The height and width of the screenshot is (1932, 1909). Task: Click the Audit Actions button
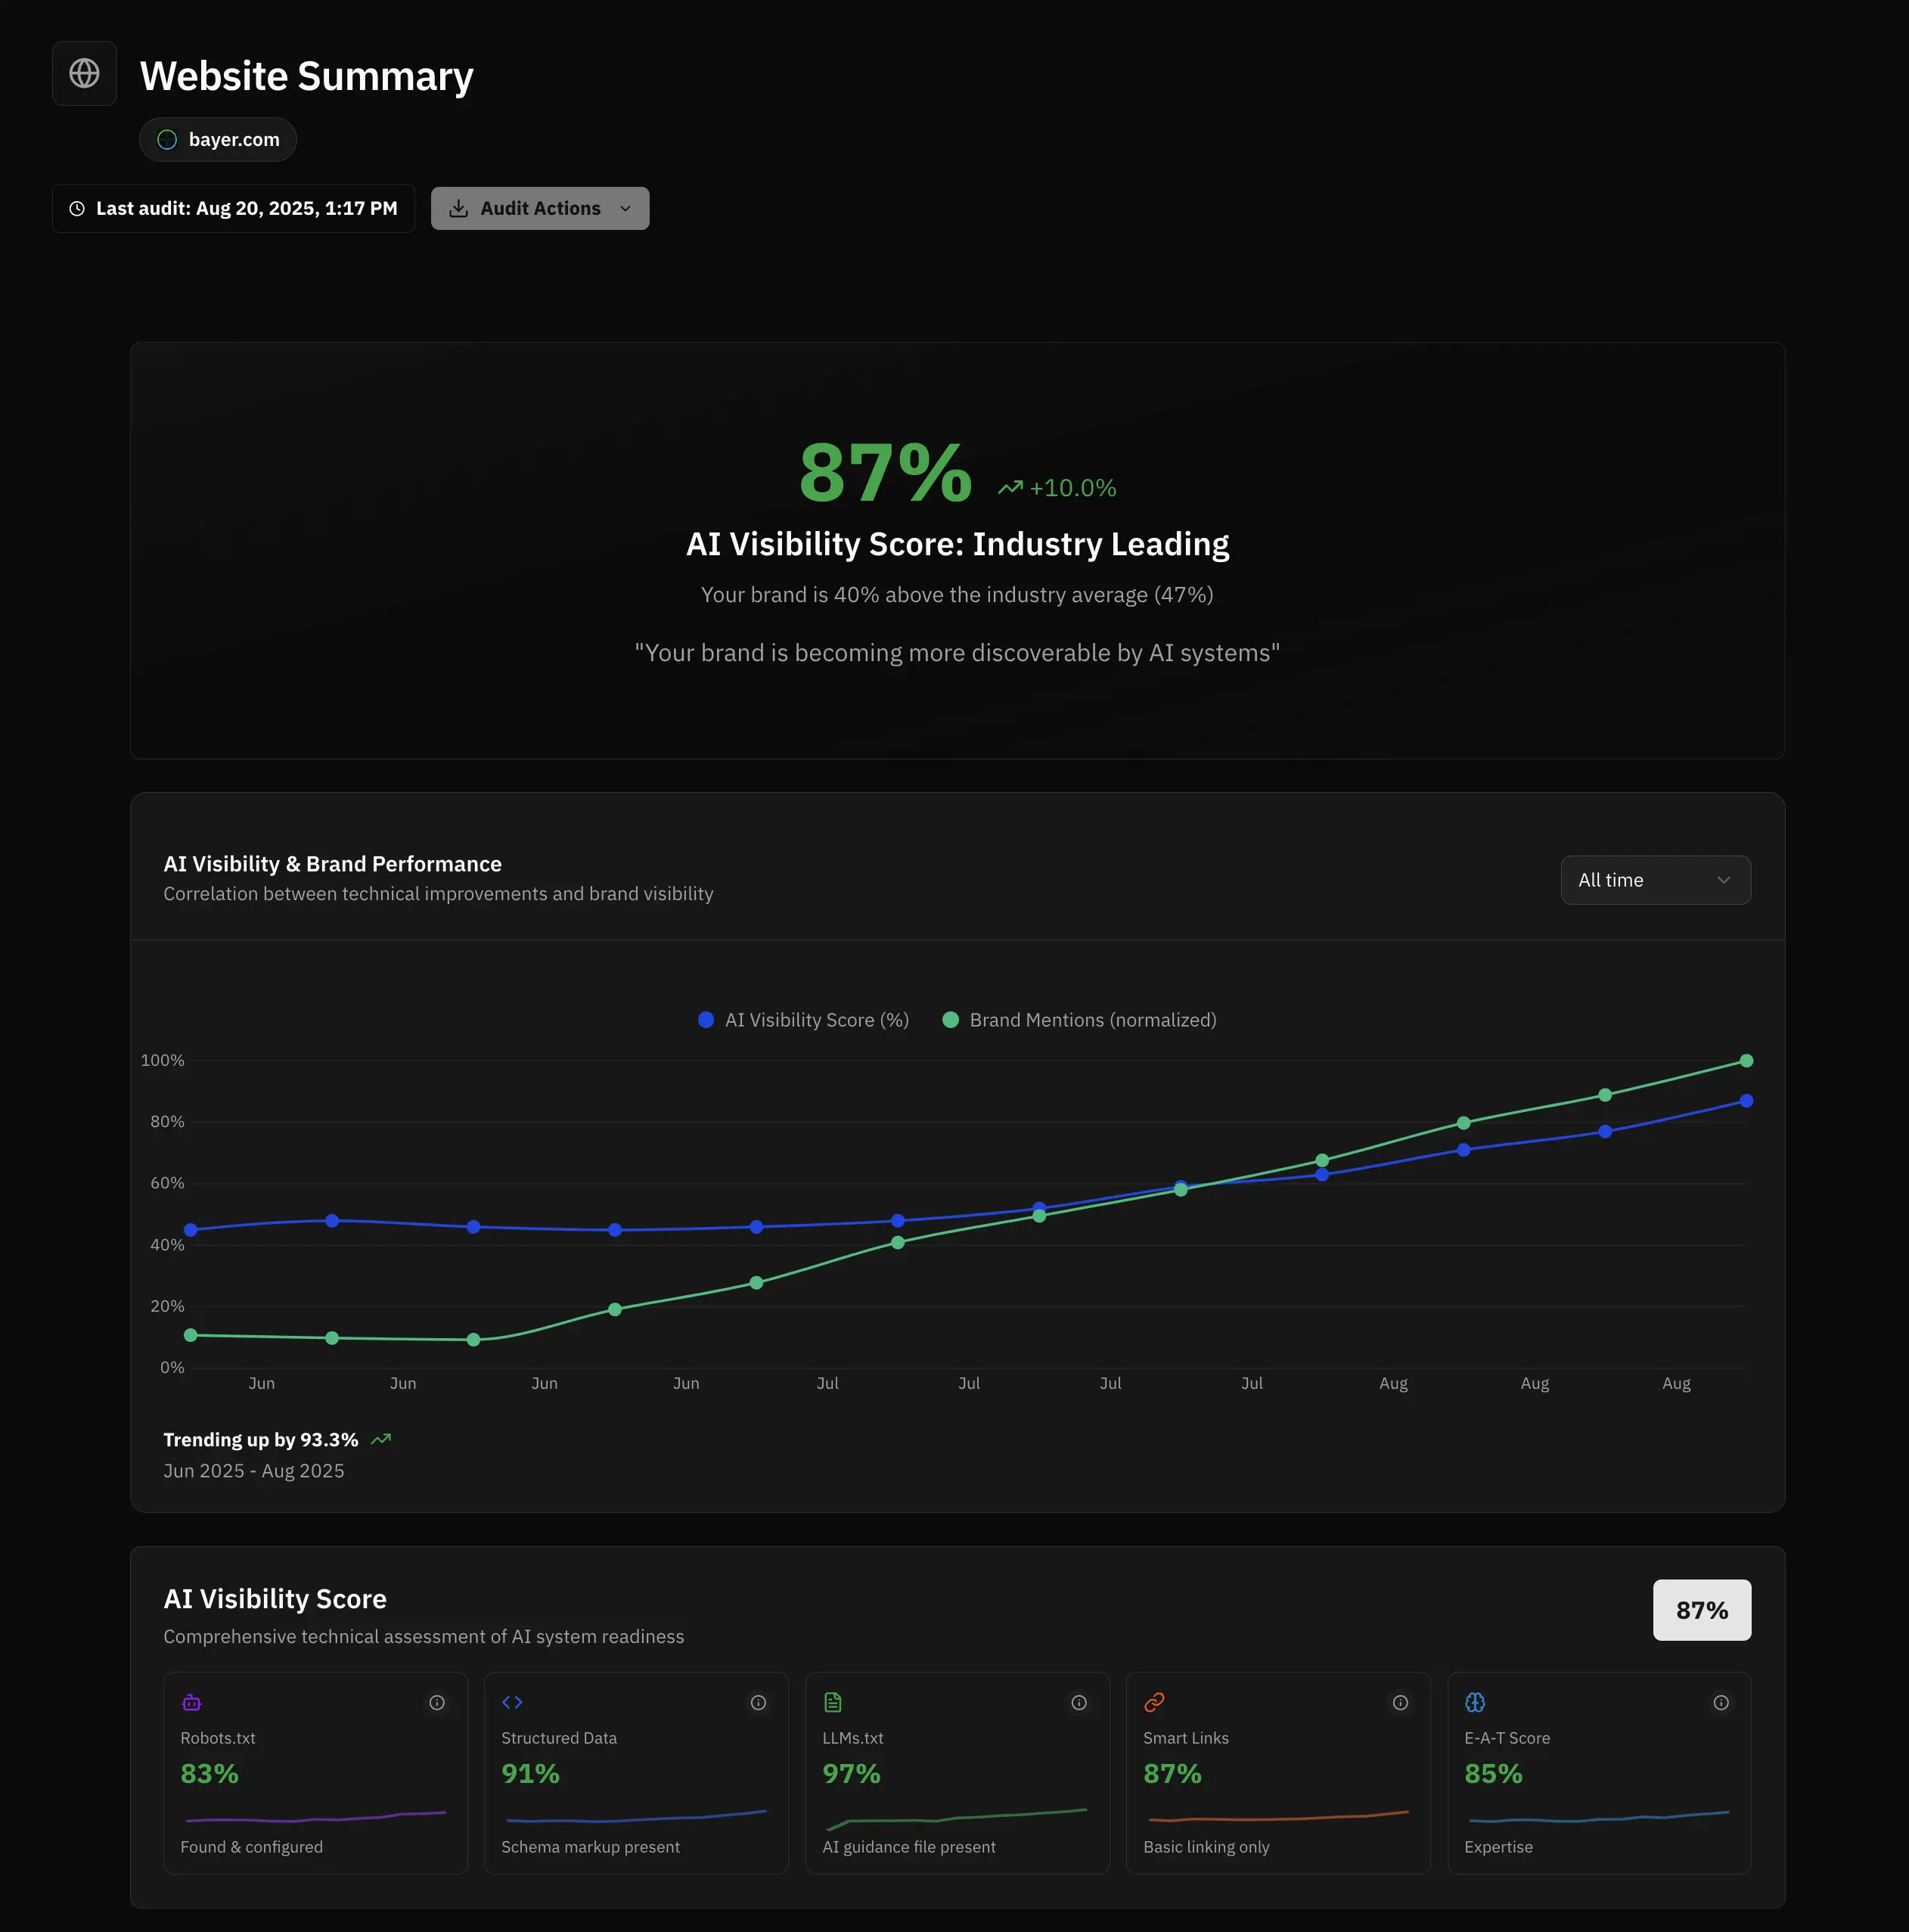(x=540, y=208)
